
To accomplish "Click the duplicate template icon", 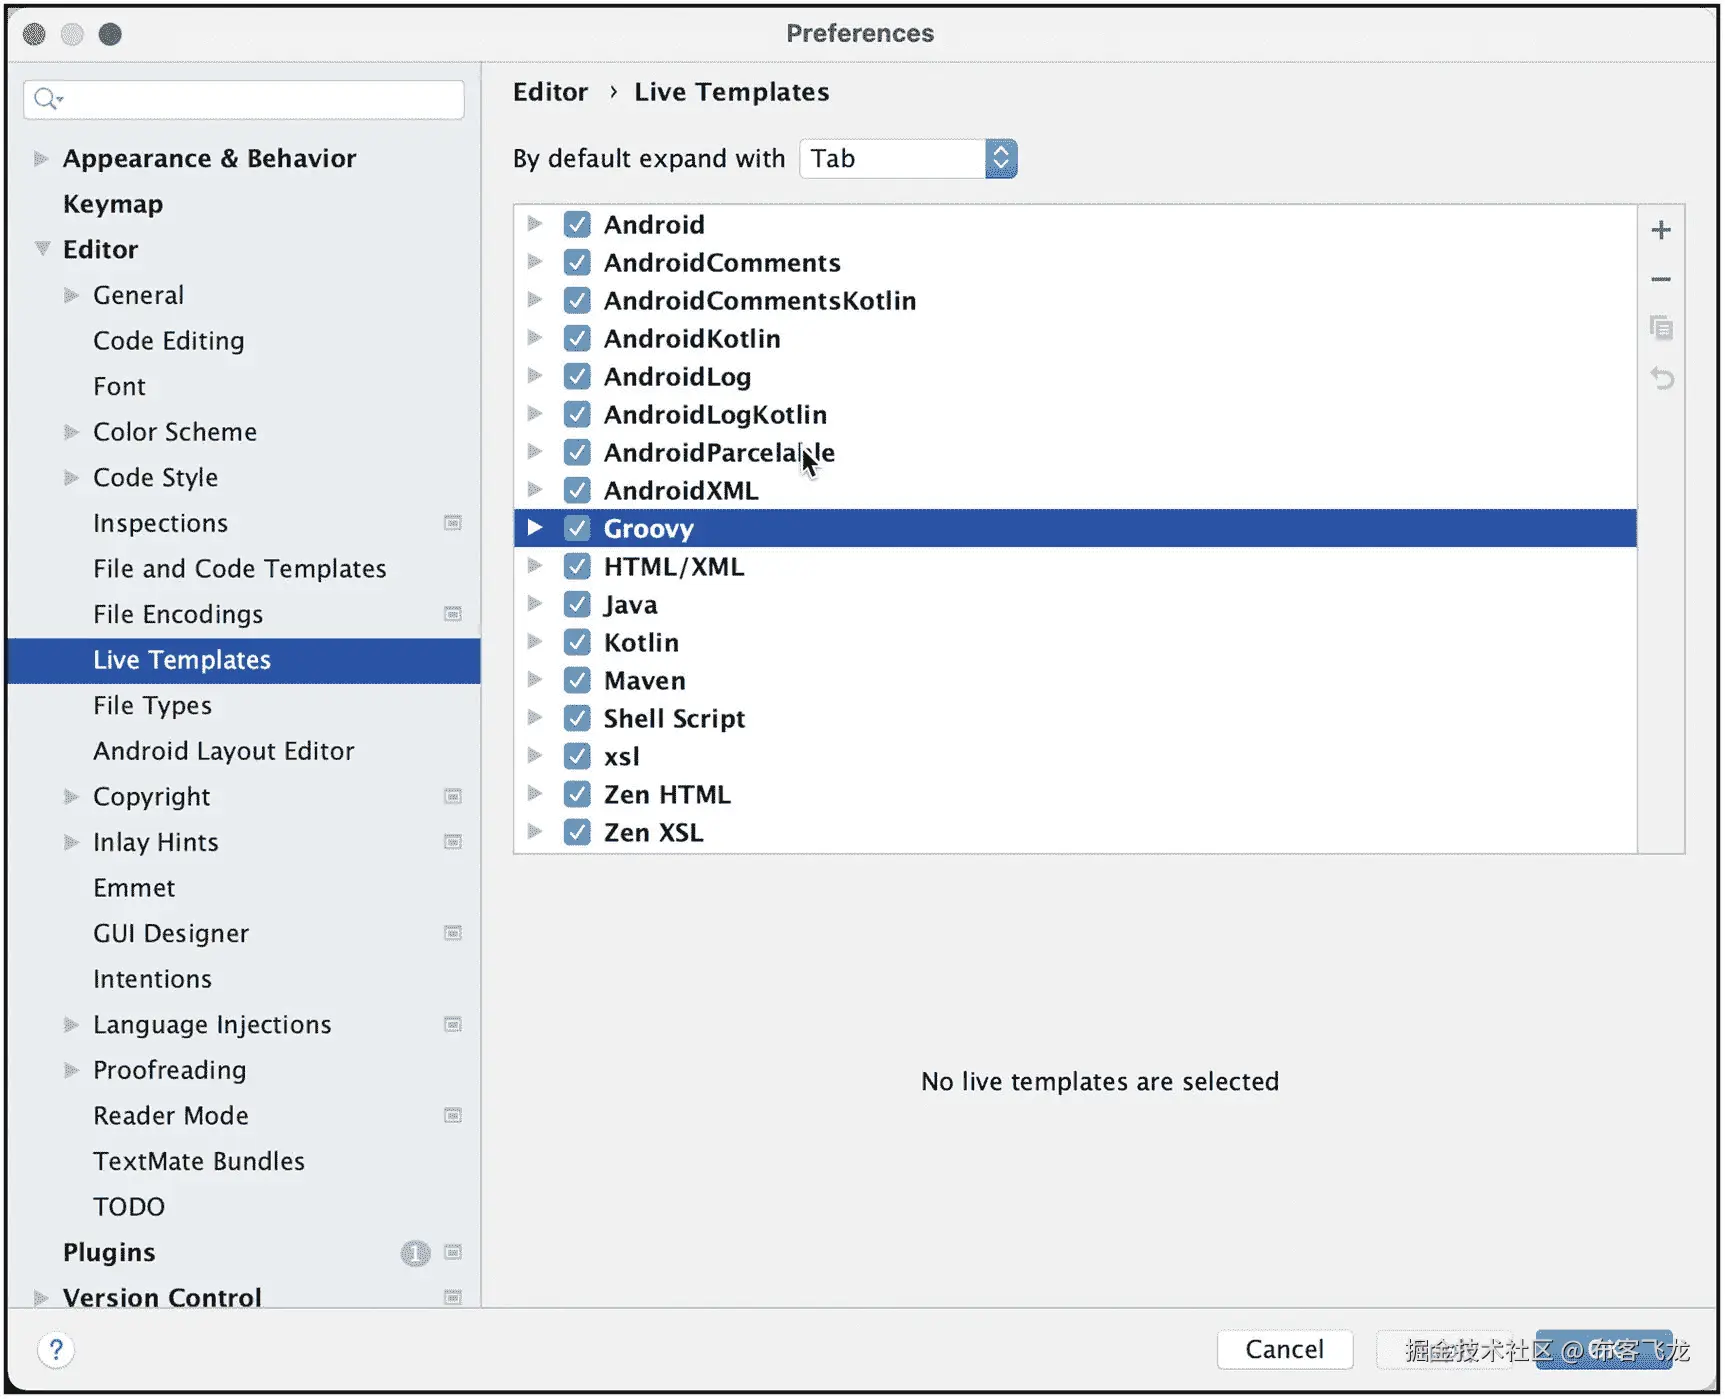I will pos(1660,328).
